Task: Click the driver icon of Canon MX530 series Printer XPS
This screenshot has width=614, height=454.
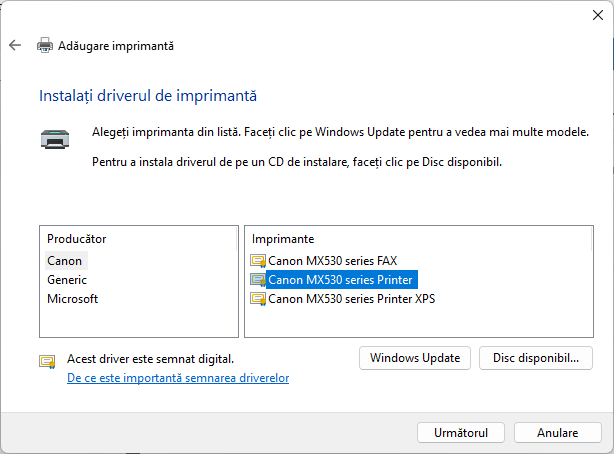Action: tap(258, 299)
